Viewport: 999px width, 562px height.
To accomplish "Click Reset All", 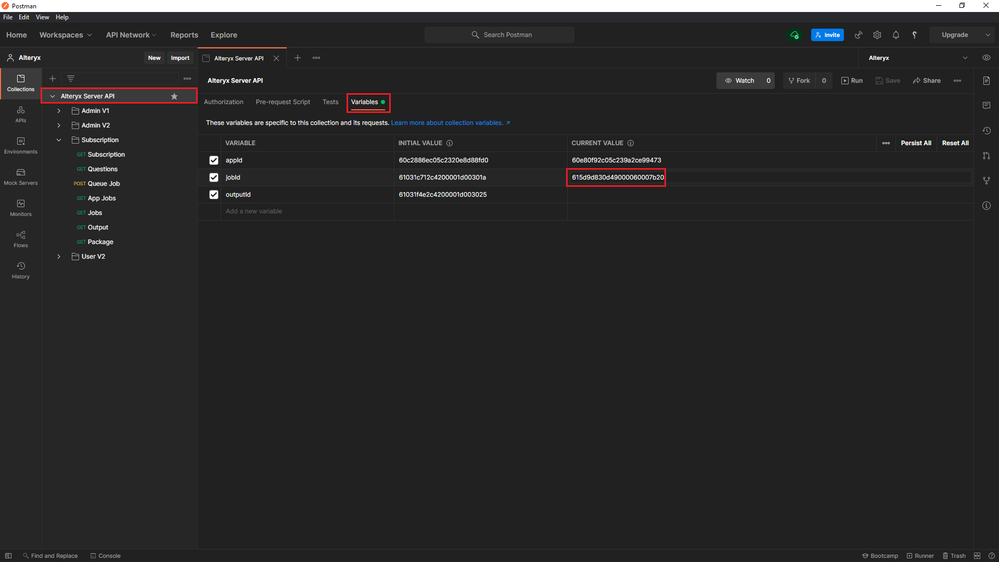I will (x=955, y=143).
